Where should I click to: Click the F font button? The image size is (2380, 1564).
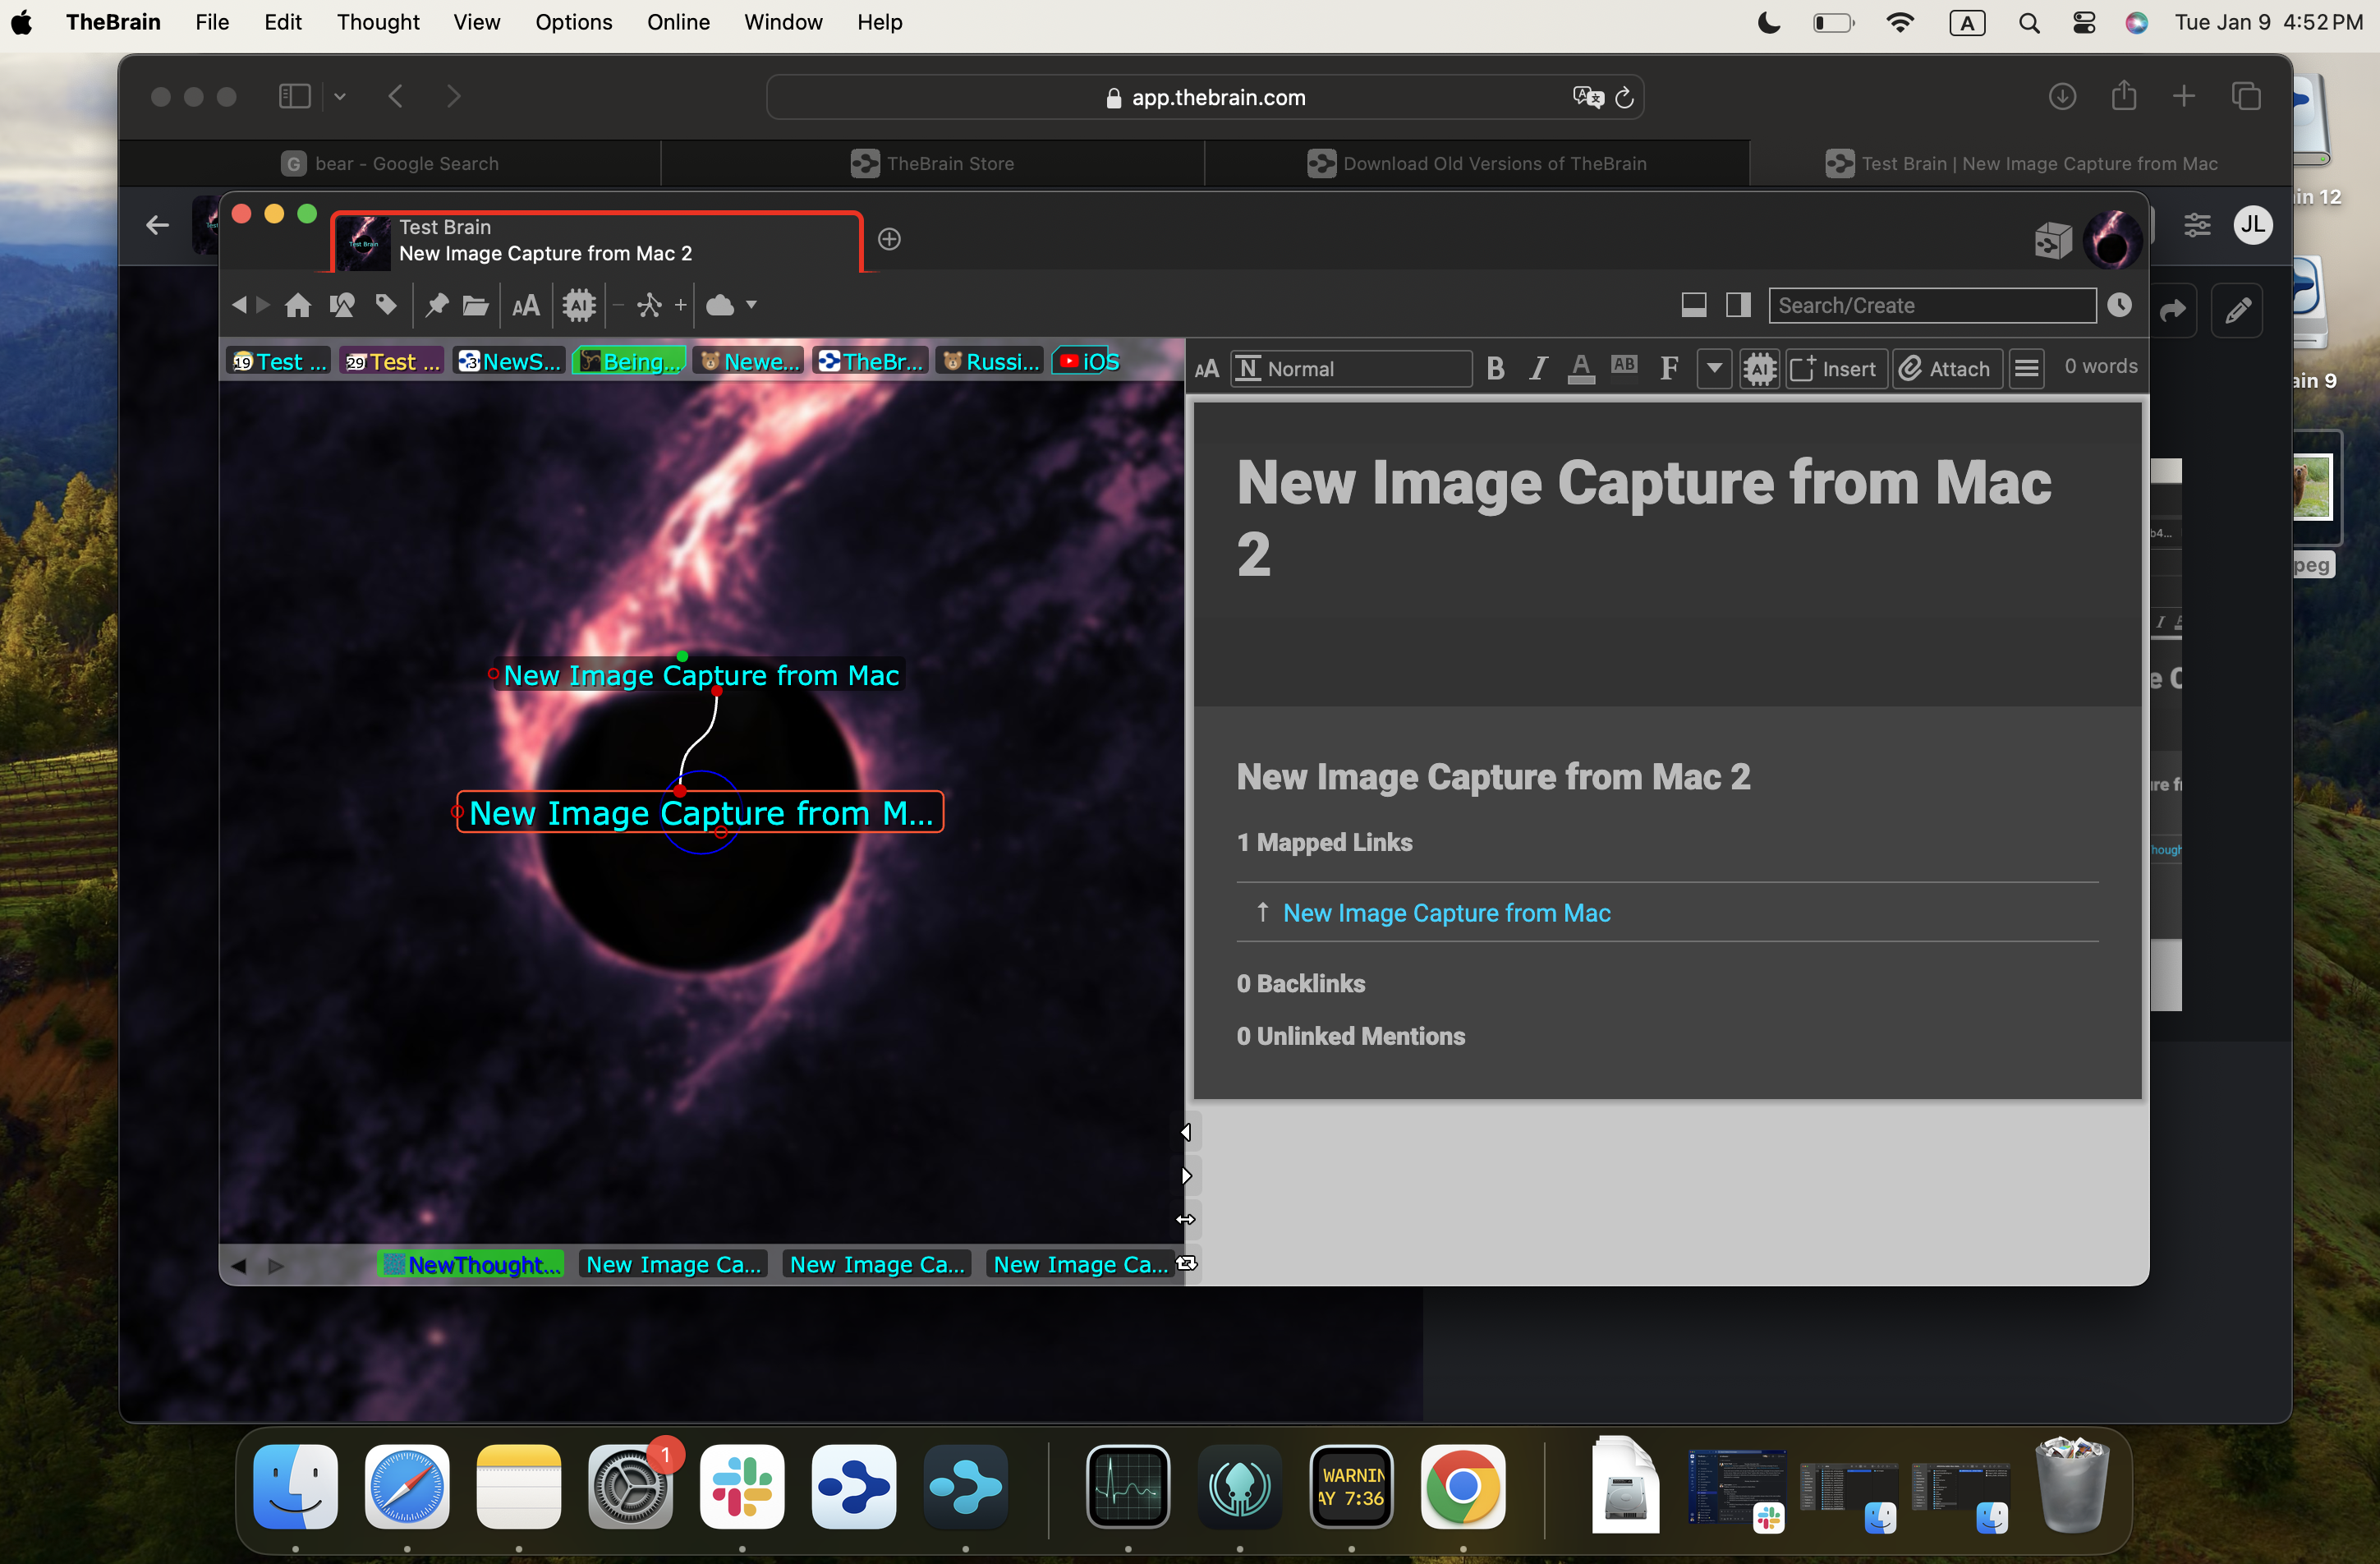[x=1668, y=369]
